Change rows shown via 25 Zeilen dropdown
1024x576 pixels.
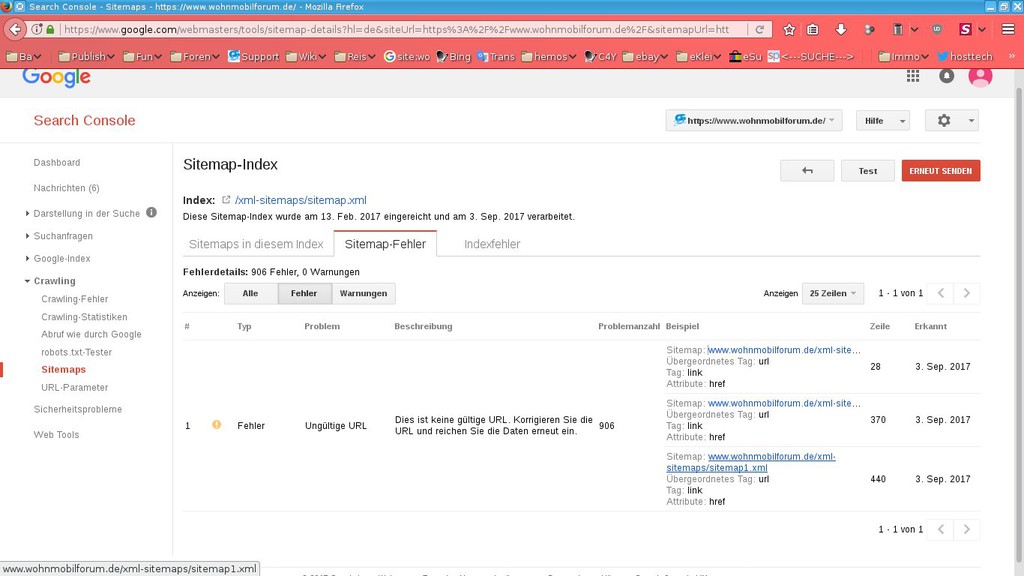pos(833,293)
